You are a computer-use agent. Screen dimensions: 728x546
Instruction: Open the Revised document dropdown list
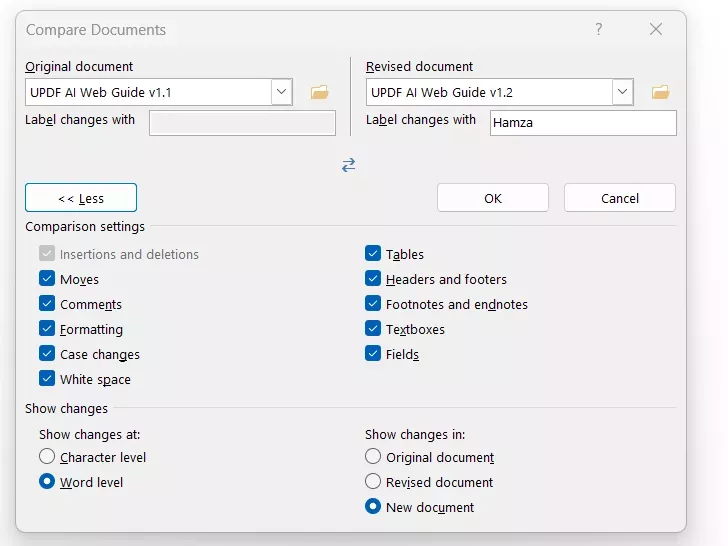[x=623, y=93]
